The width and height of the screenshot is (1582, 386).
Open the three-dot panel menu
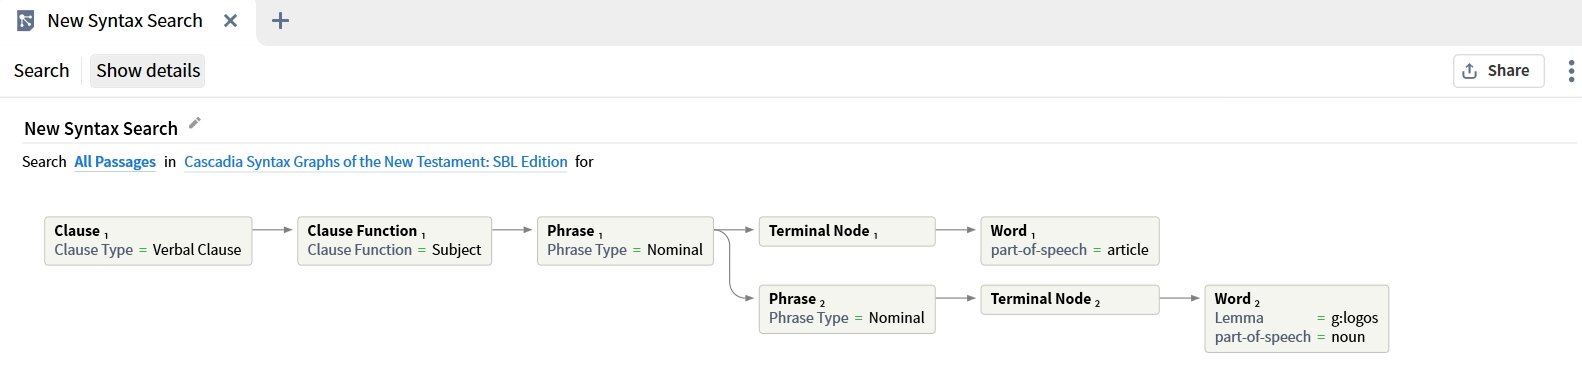tap(1571, 71)
